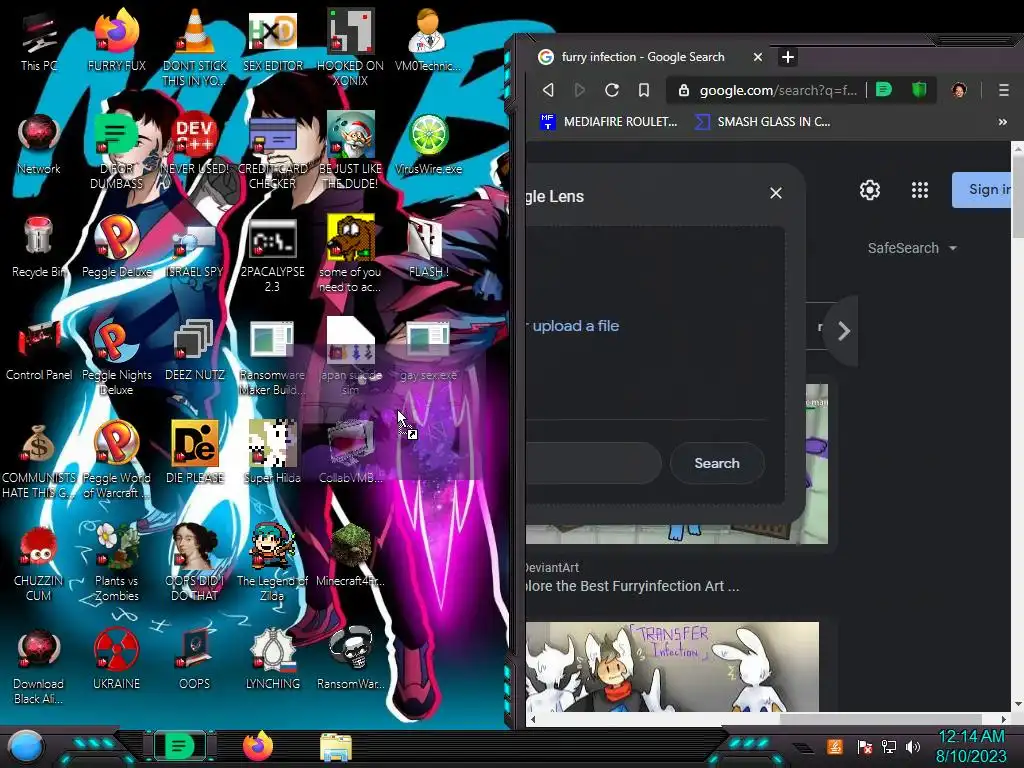Image resolution: width=1024 pixels, height=768 pixels.
Task: Select the Peggle Nights Deluxe shortcut
Action: pos(116,358)
